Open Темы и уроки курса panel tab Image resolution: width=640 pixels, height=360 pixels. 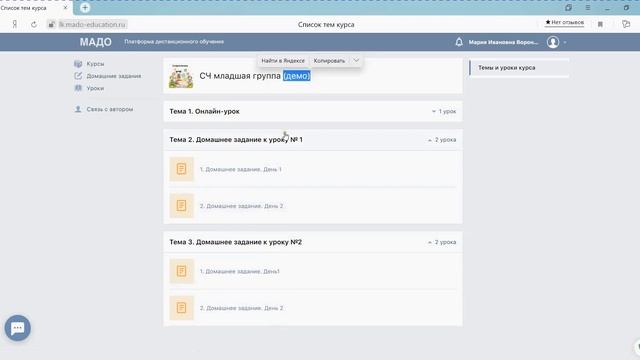point(519,68)
